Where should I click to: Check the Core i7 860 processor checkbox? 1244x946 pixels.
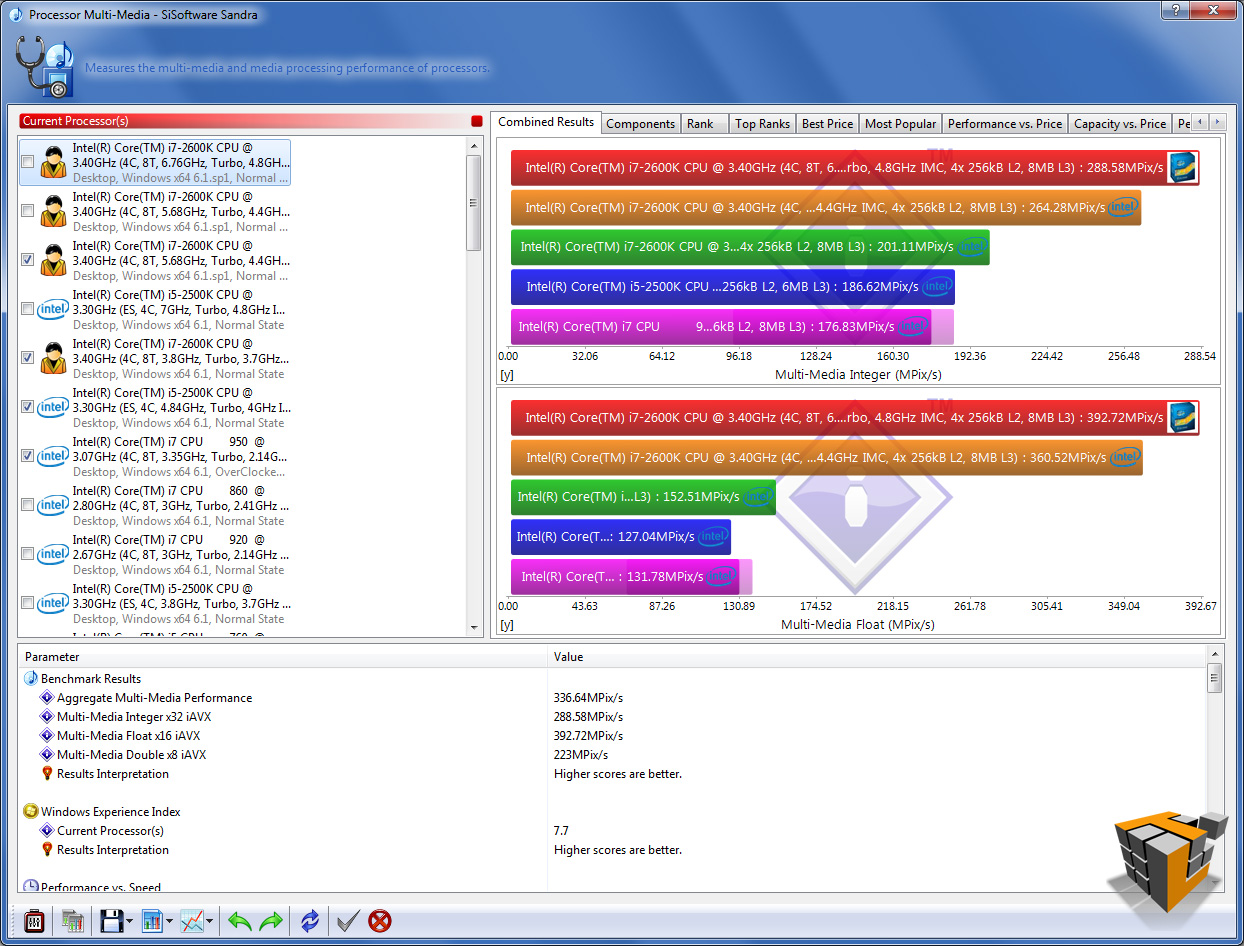27,504
